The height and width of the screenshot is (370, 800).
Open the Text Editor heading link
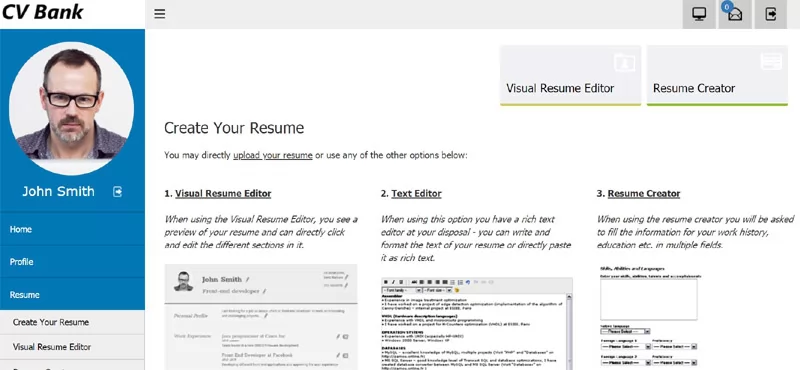tap(416, 193)
